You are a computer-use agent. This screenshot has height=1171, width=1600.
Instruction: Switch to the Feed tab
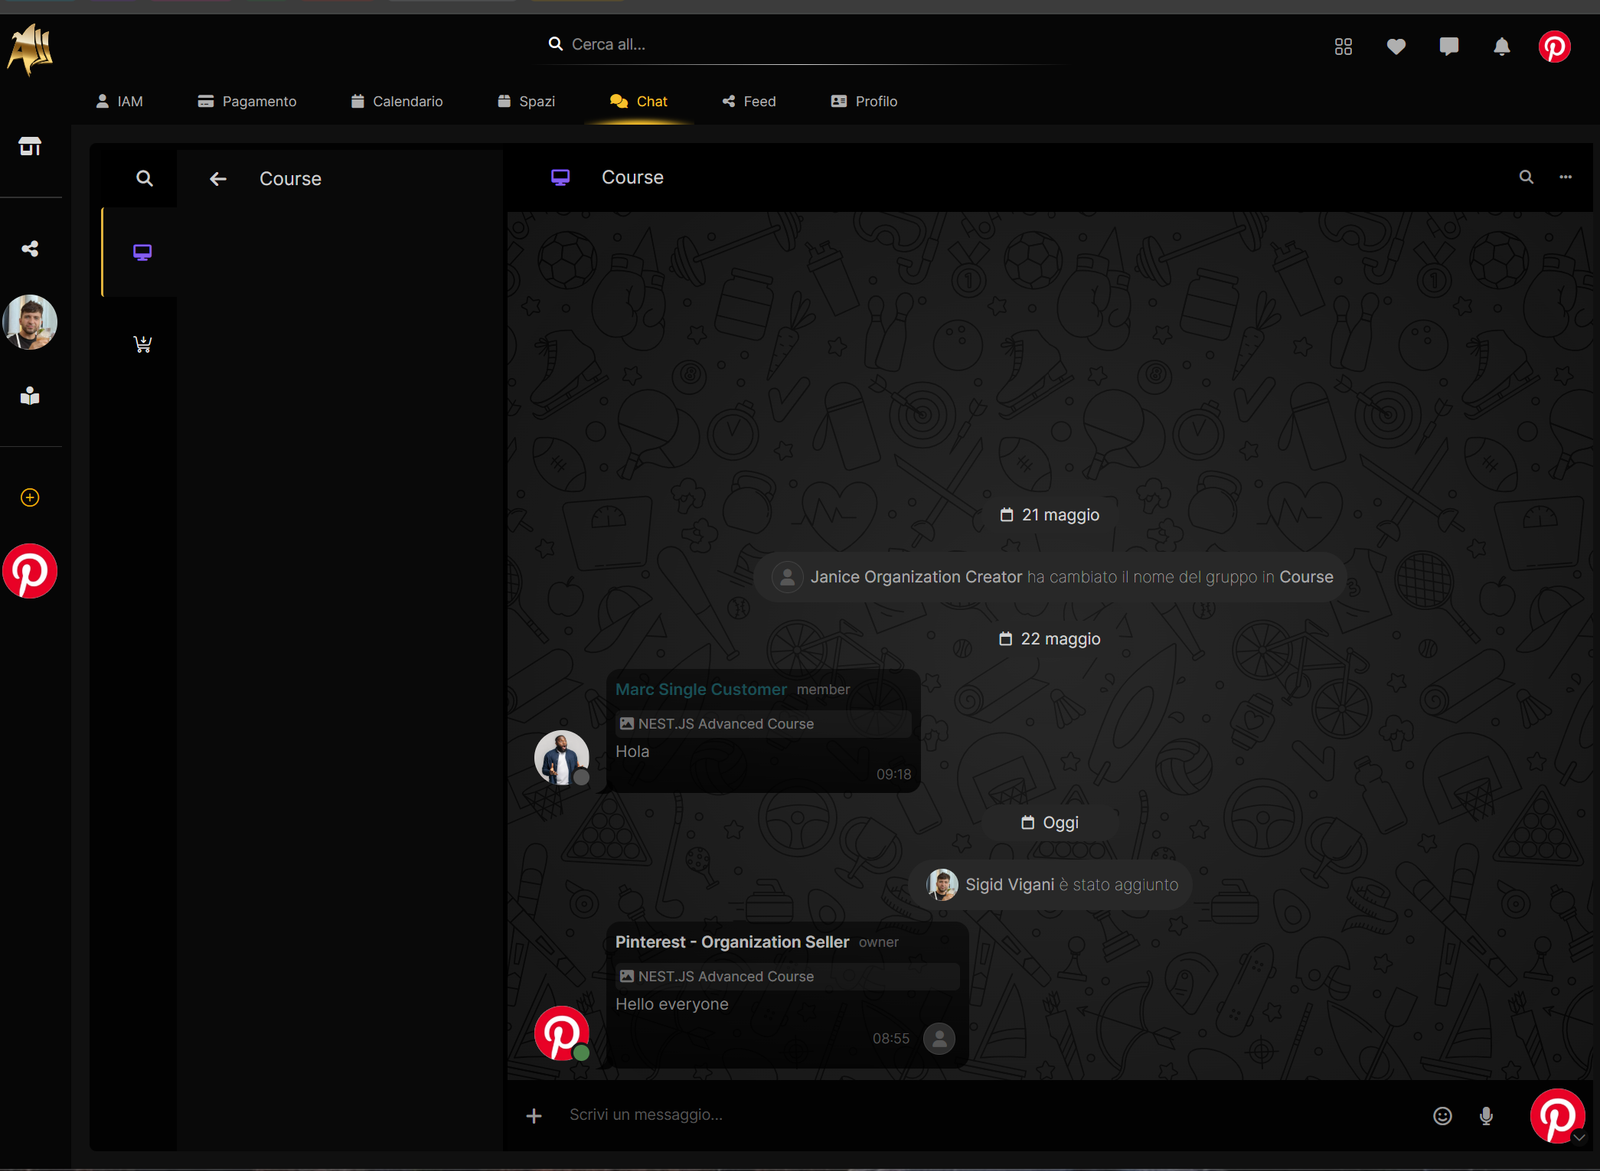coord(749,101)
